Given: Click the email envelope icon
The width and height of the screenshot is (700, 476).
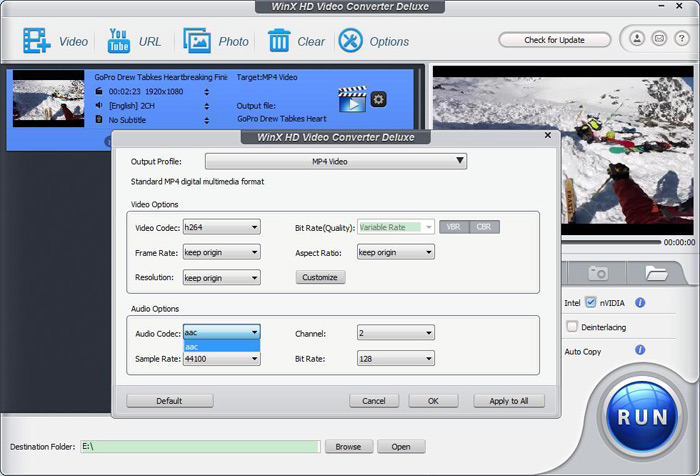Looking at the screenshot, I should 659,39.
